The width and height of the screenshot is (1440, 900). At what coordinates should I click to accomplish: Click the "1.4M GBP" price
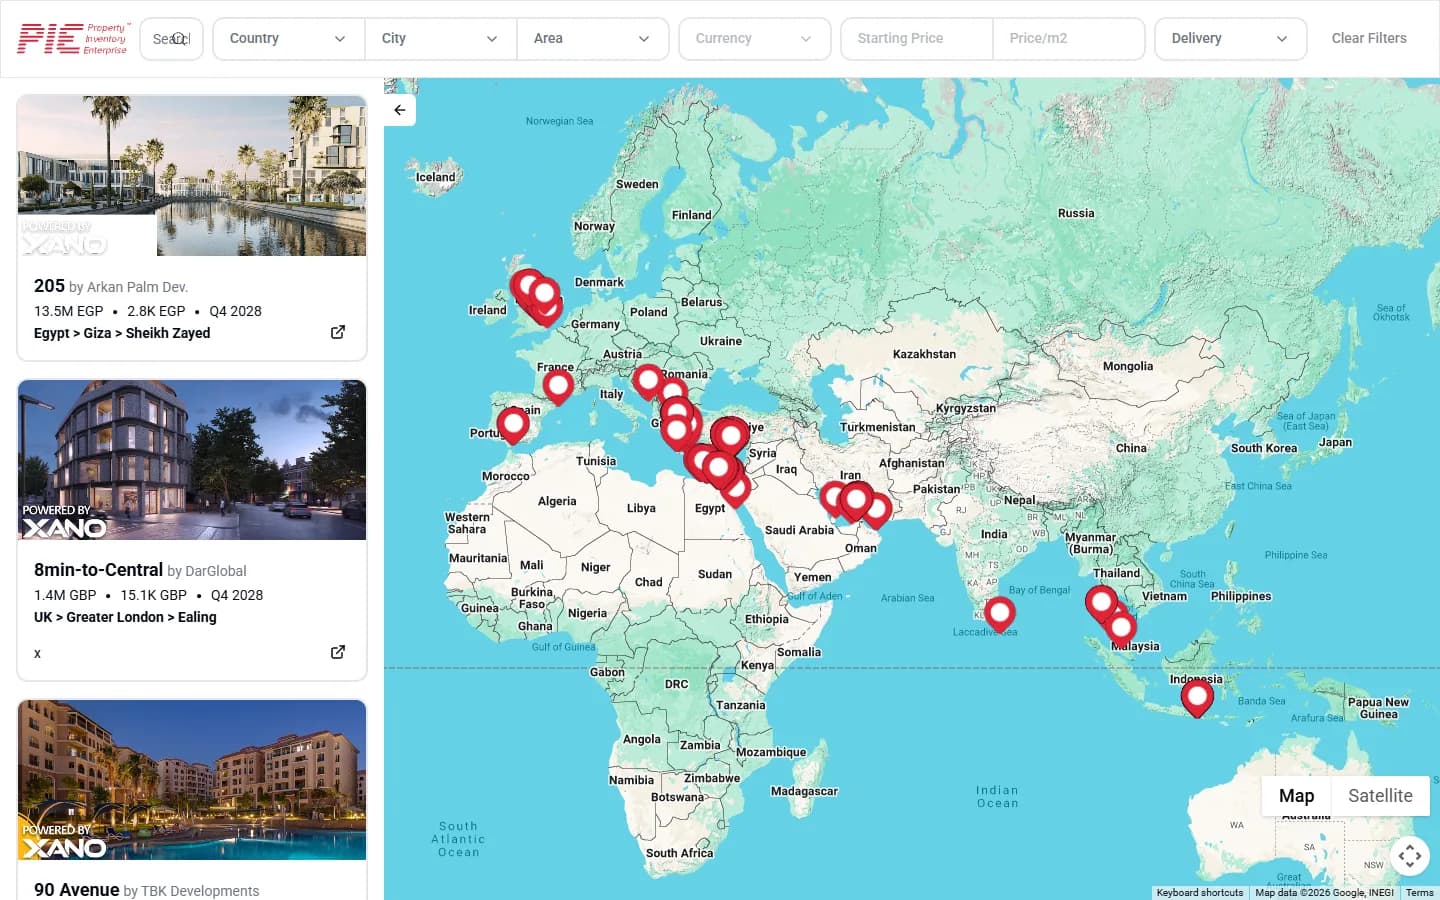pos(65,595)
